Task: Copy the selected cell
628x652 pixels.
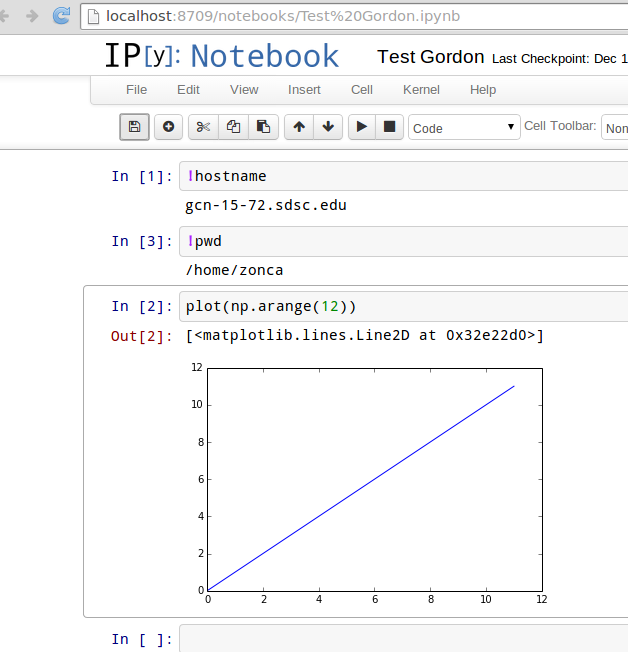Action: click(x=233, y=127)
